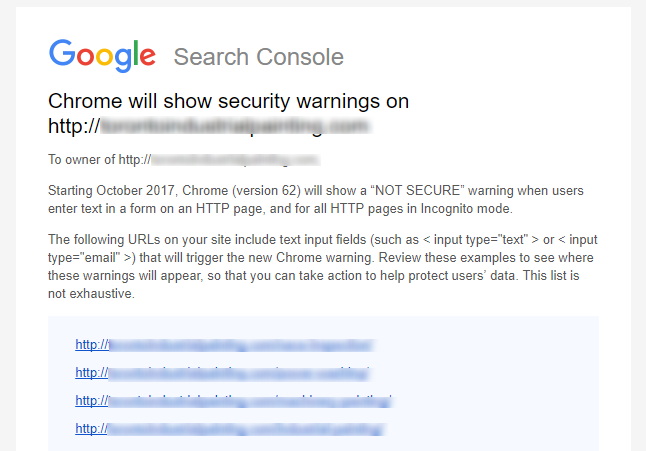
Task: Open the second blurred http:// link
Action: point(222,373)
